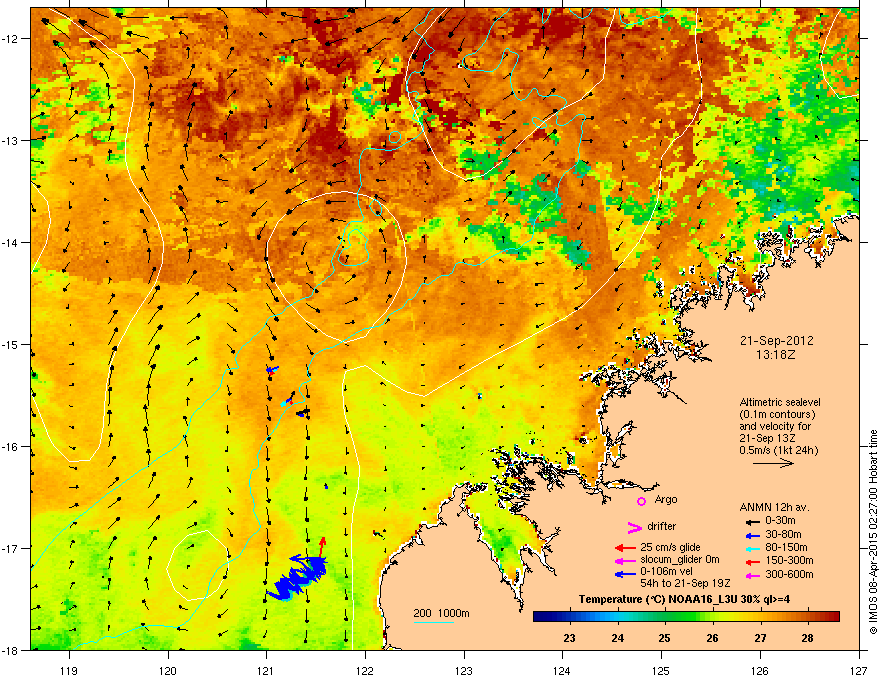Click the '200 1000m' bathymetry label

(x=441, y=613)
